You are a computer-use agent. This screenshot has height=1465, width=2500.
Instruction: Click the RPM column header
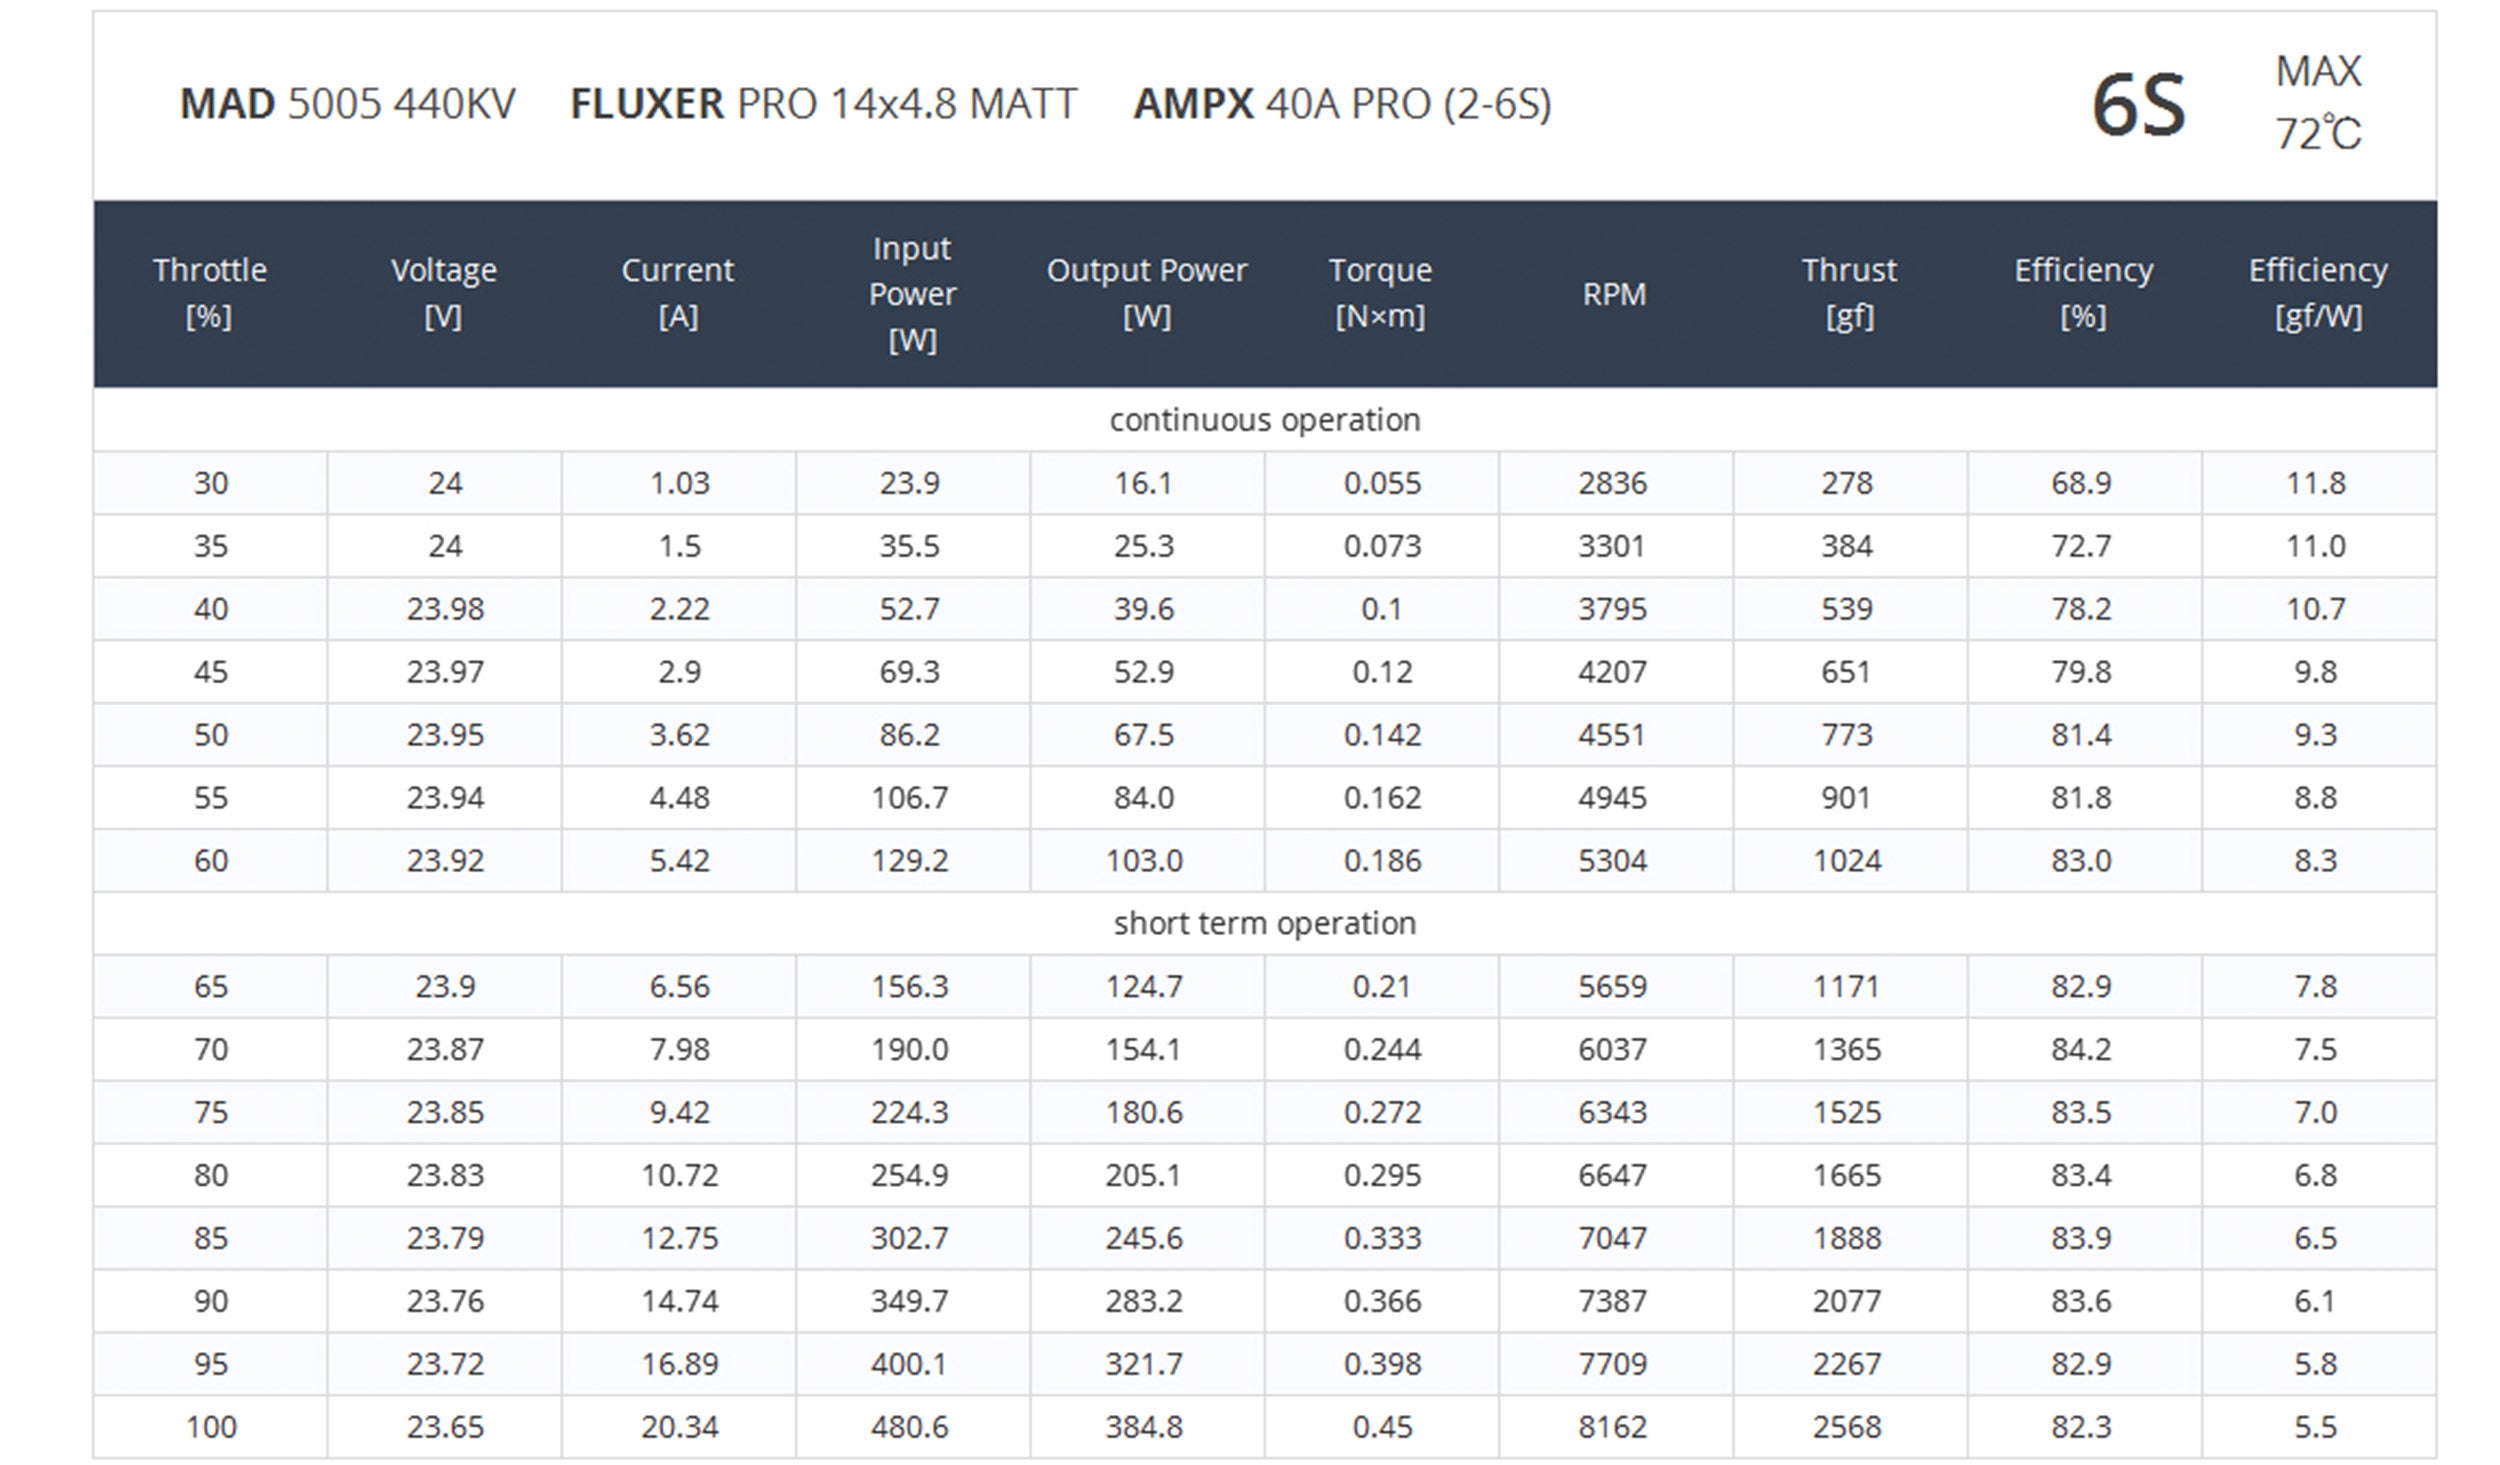tap(1614, 294)
